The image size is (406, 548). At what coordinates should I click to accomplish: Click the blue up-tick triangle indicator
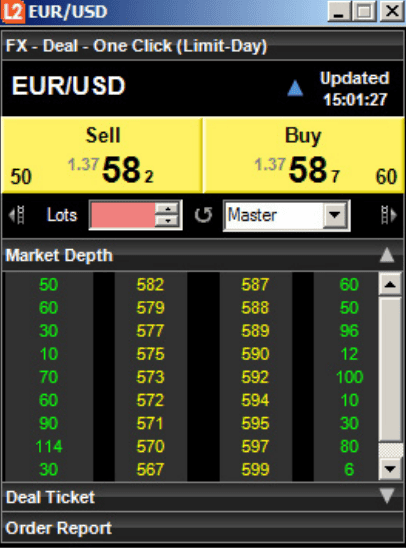(x=295, y=88)
